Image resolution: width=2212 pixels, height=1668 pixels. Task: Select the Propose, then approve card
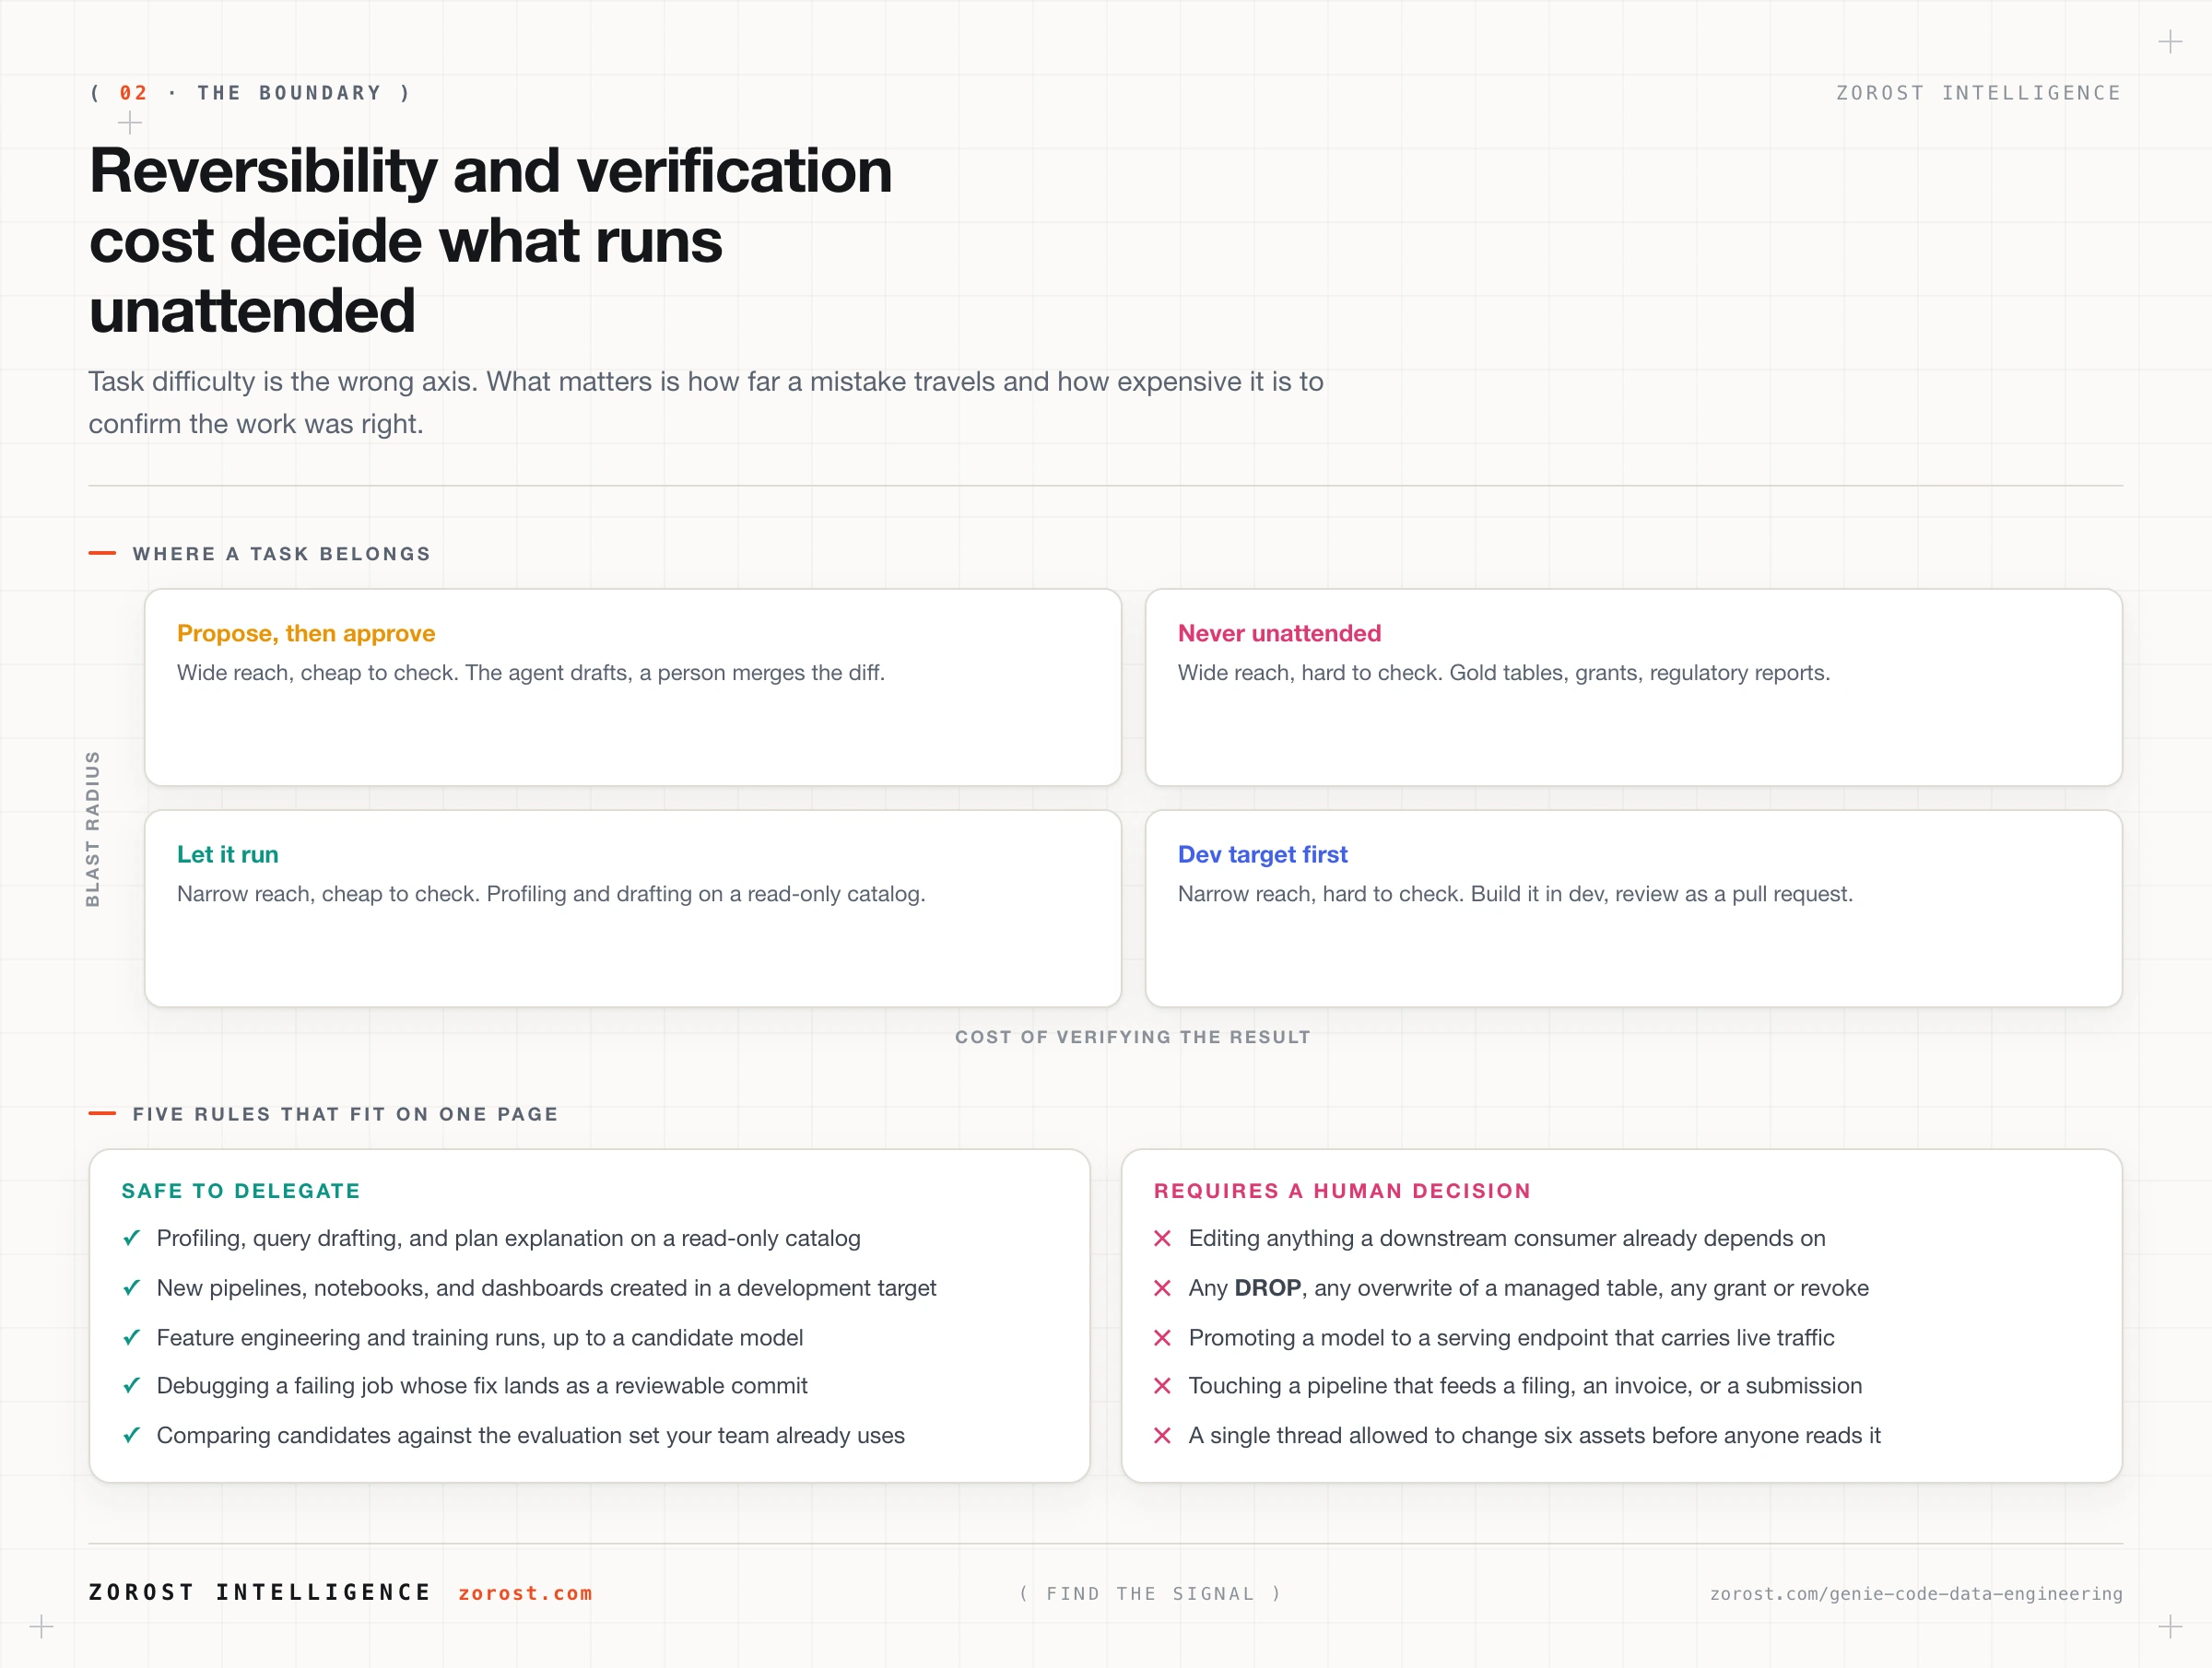633,687
